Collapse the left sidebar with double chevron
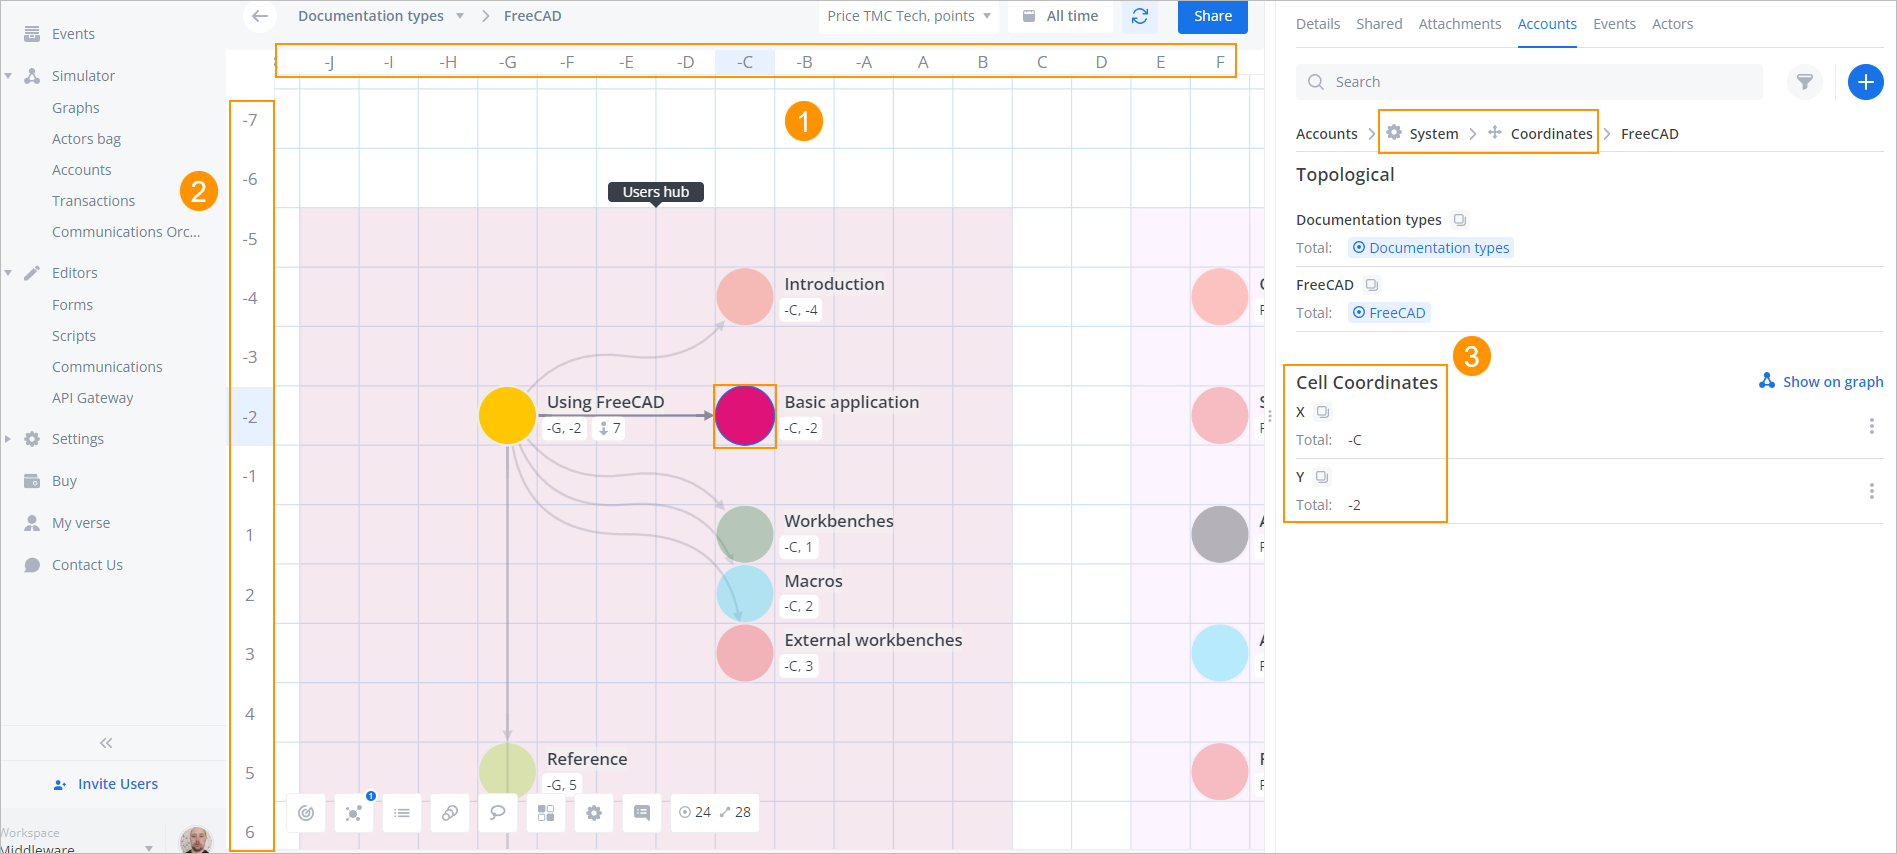1897x854 pixels. pyautogui.click(x=106, y=743)
